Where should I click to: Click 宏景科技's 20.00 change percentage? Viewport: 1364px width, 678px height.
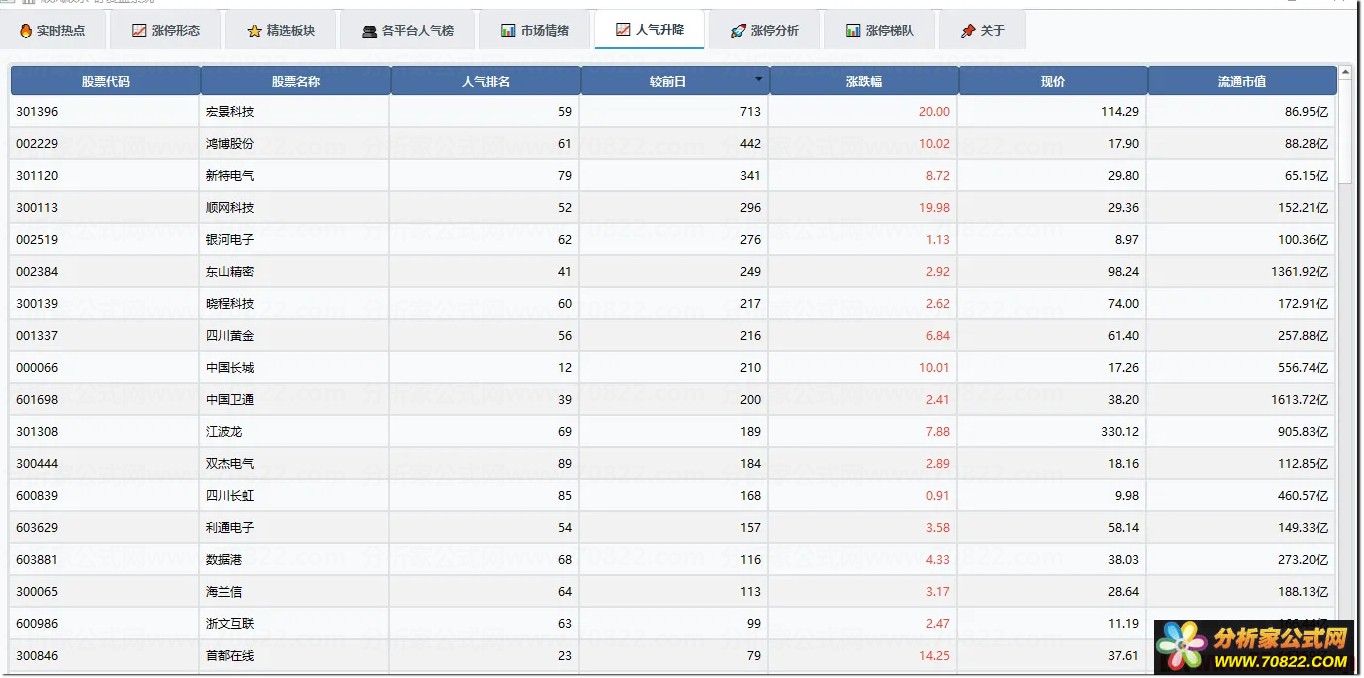934,112
